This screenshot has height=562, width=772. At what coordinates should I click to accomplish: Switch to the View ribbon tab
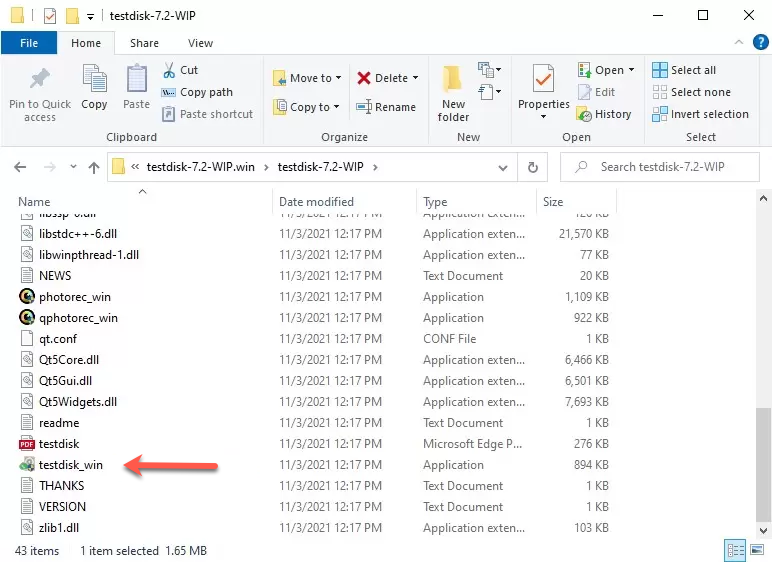click(200, 43)
